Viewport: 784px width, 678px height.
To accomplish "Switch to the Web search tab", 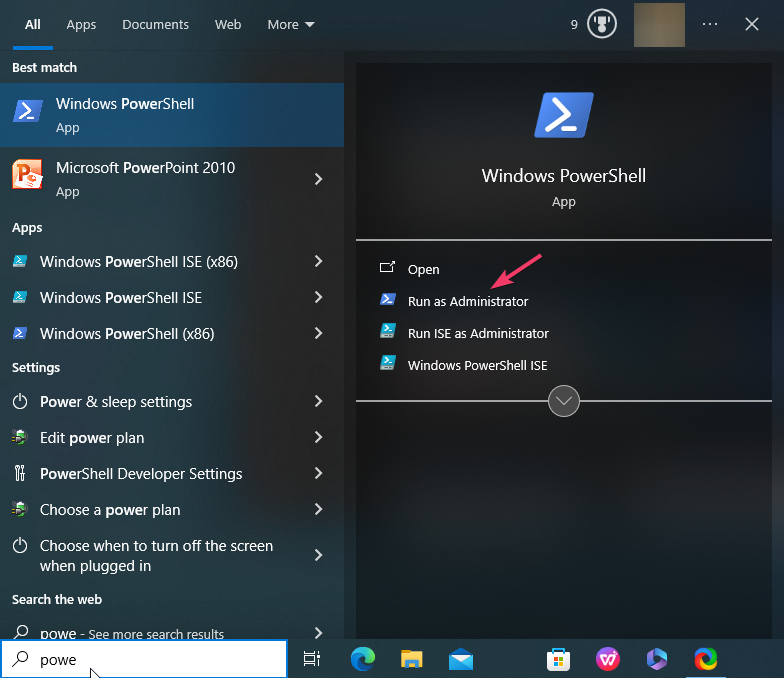I will pos(228,24).
